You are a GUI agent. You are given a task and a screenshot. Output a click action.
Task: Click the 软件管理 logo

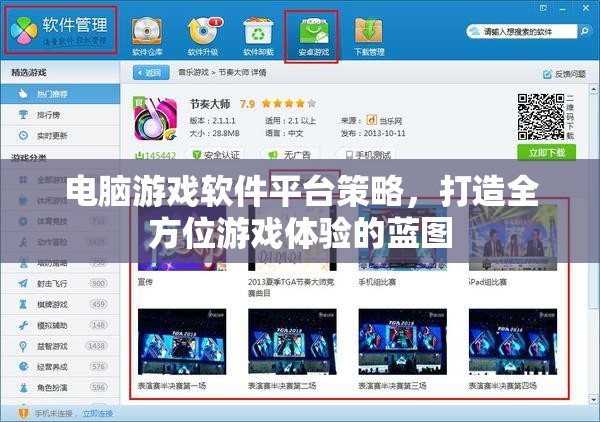(x=60, y=30)
